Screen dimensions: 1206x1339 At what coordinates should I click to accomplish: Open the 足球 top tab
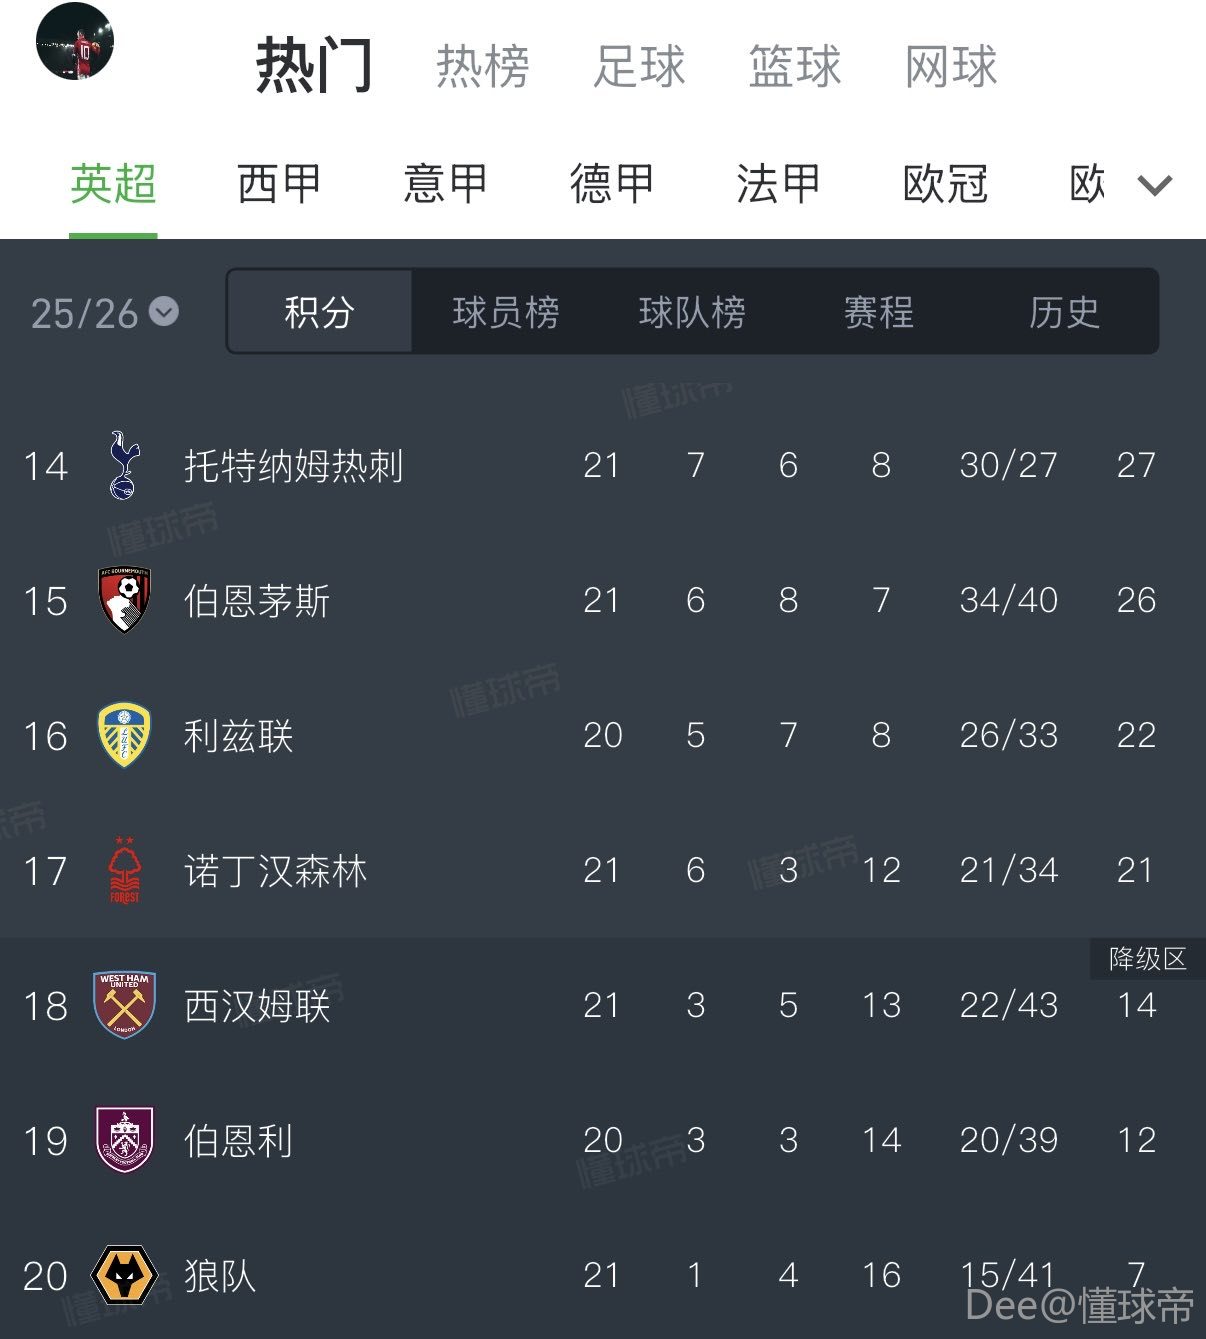click(x=639, y=67)
